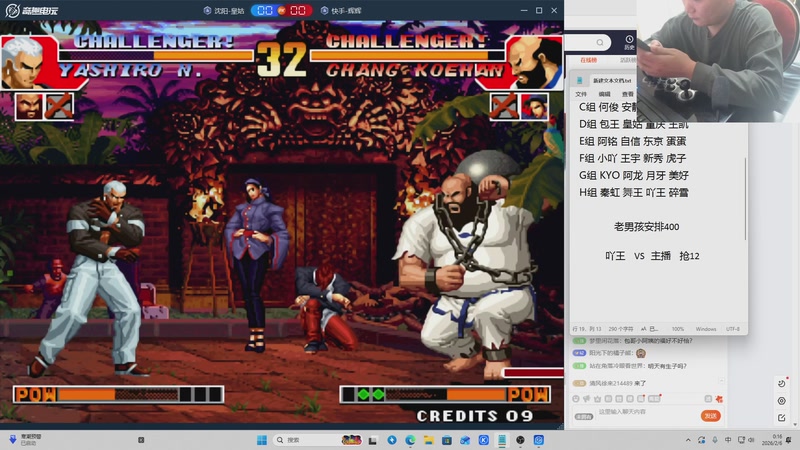Click the '老男孩安排400' text line
800x450 pixels.
[x=646, y=227]
